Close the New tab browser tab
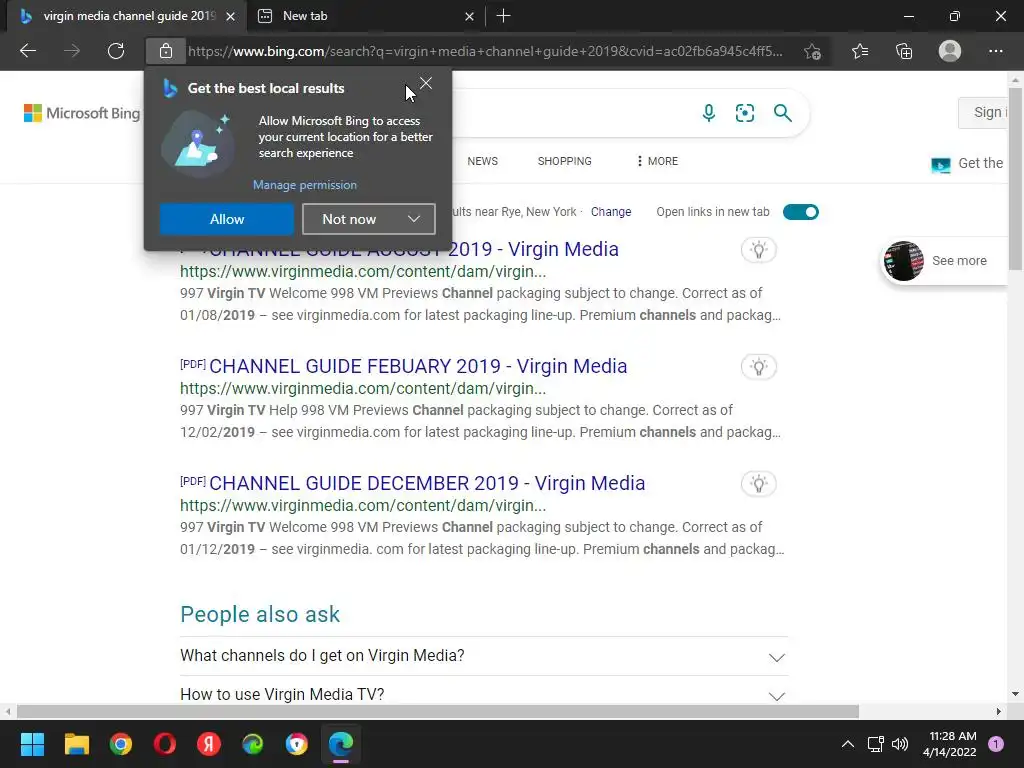The width and height of the screenshot is (1024, 768). (469, 16)
